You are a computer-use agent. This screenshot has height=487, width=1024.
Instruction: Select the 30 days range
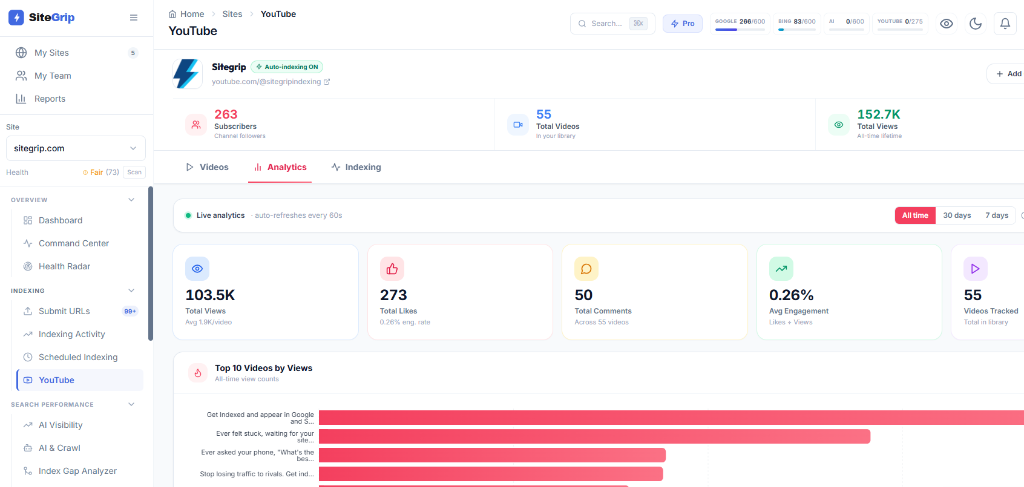click(957, 215)
